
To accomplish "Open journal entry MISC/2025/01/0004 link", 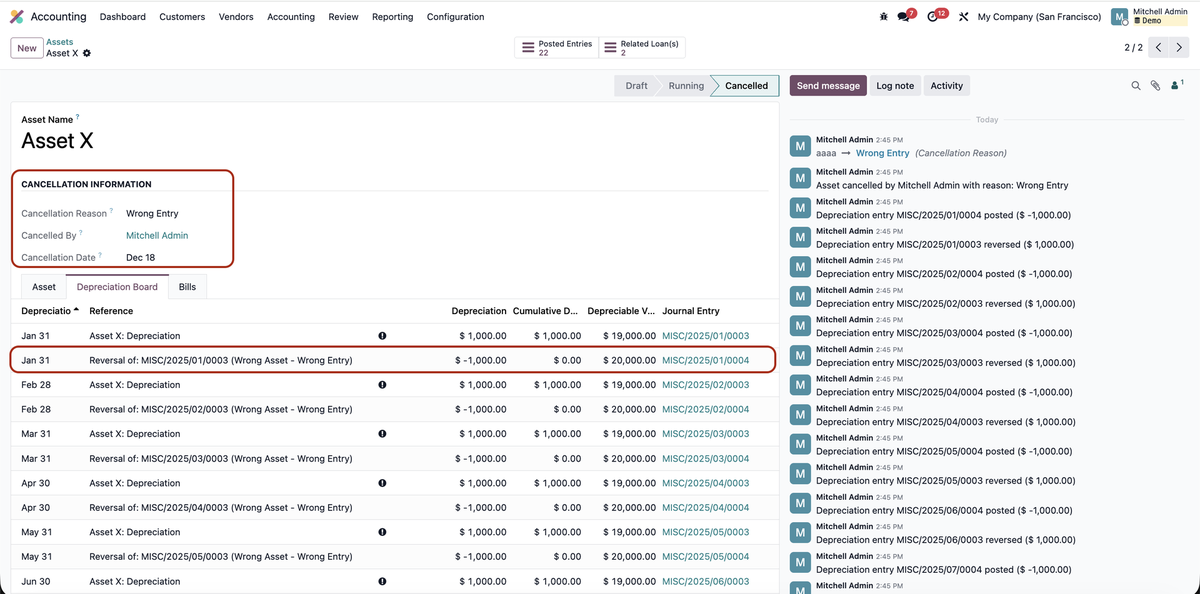I will click(x=705, y=360).
